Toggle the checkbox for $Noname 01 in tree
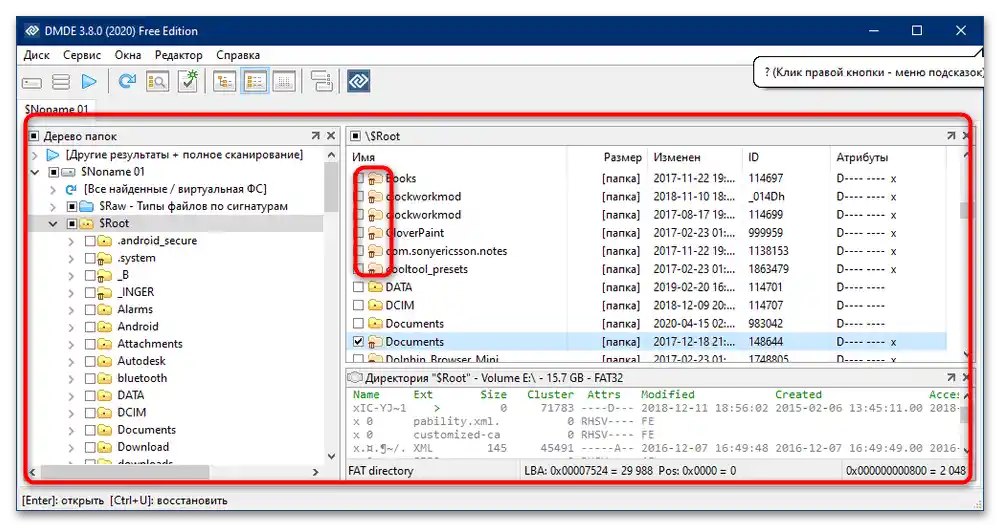 (54, 172)
